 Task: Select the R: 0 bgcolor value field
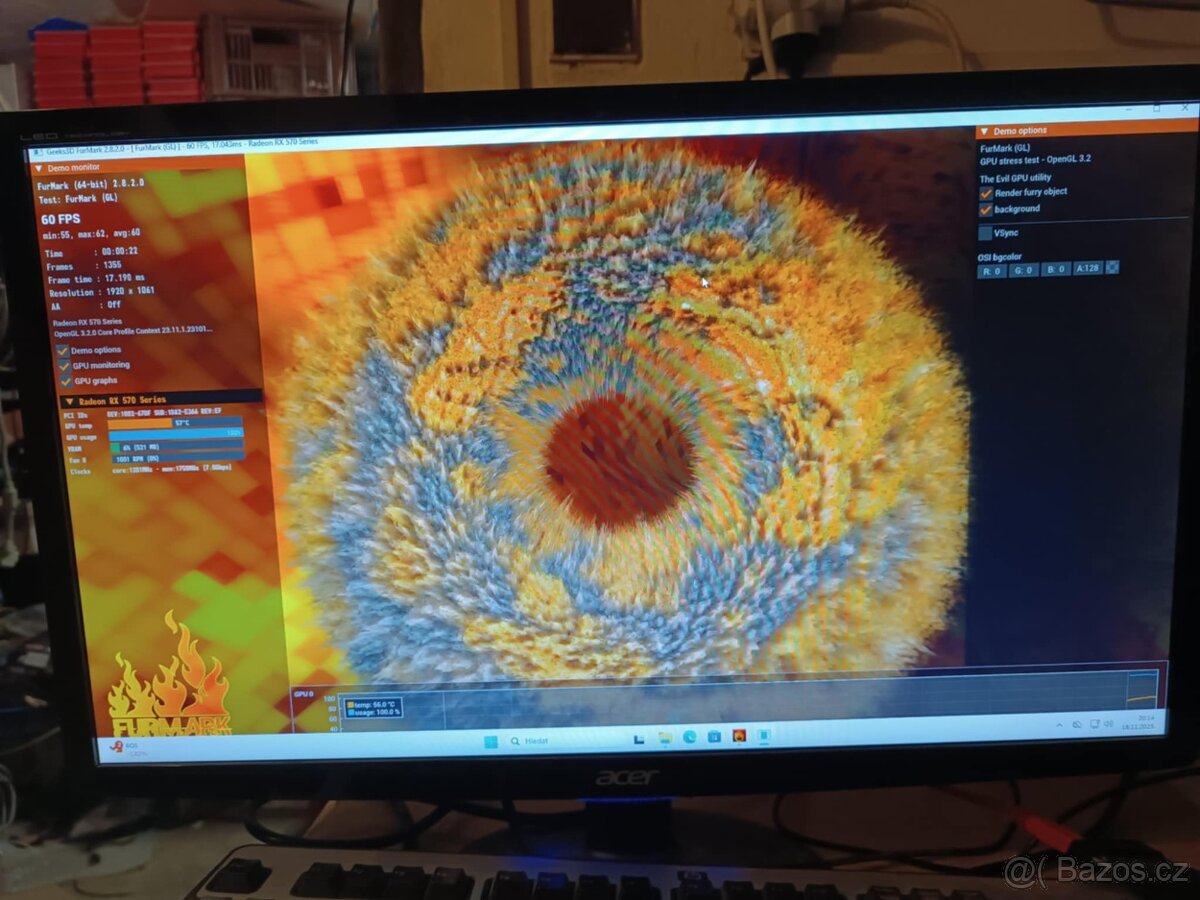[x=992, y=268]
